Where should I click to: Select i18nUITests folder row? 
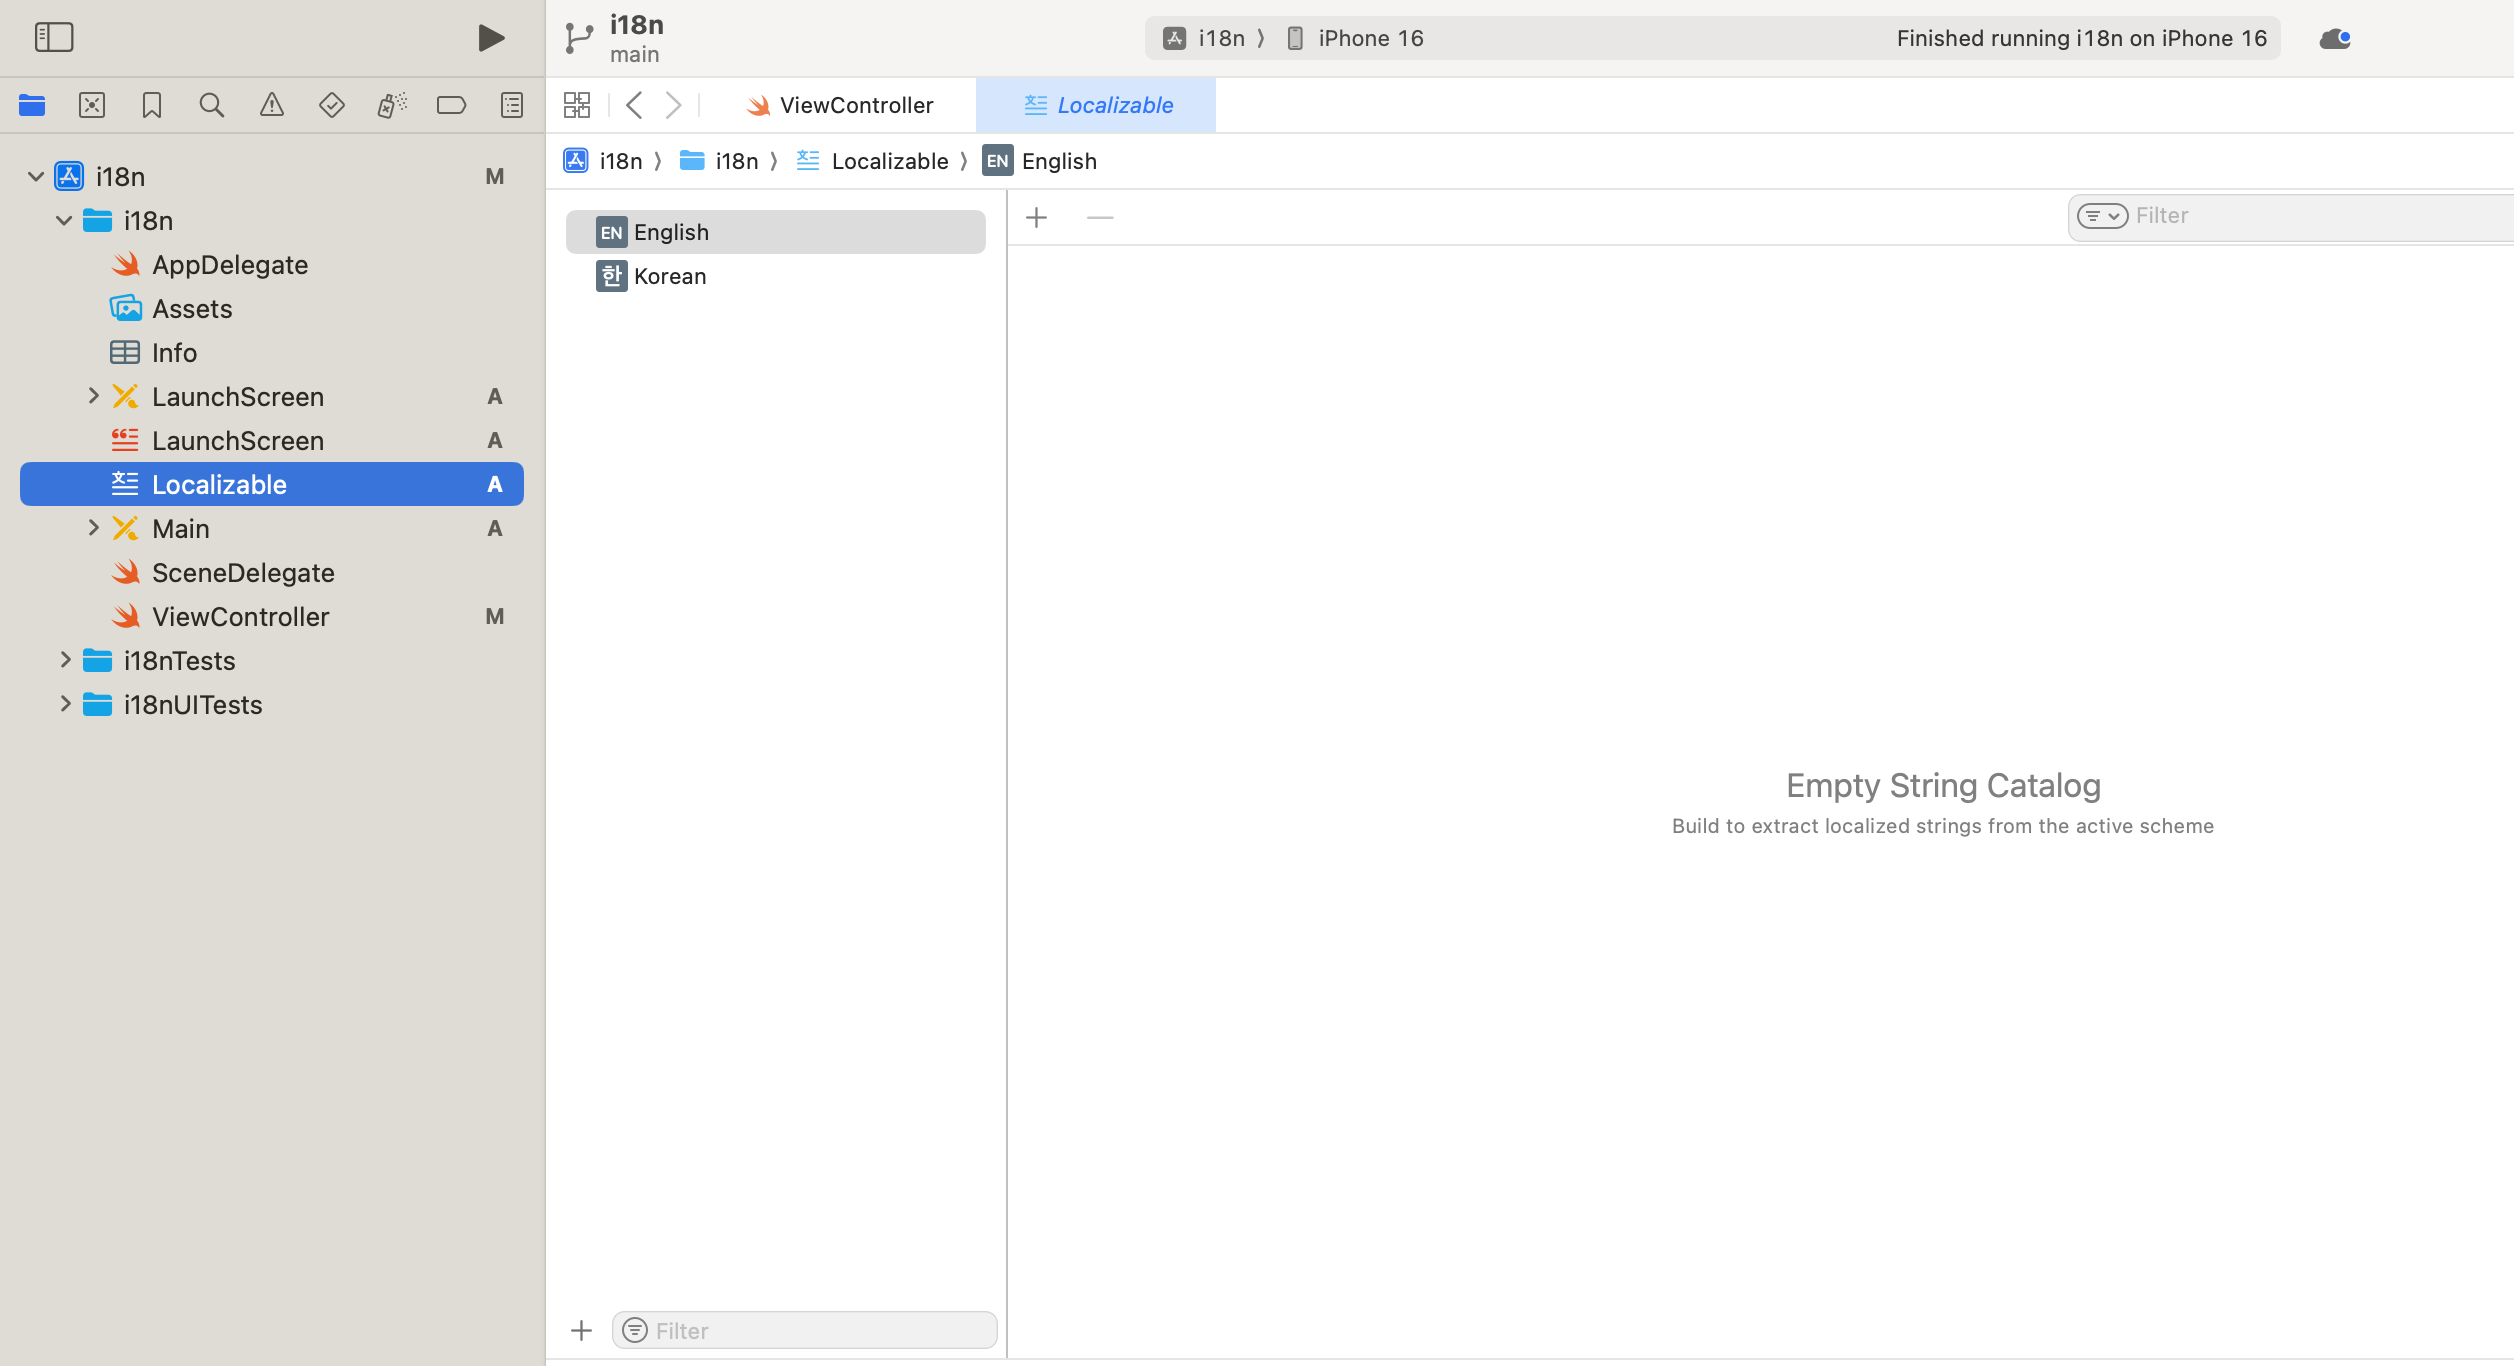point(272,704)
